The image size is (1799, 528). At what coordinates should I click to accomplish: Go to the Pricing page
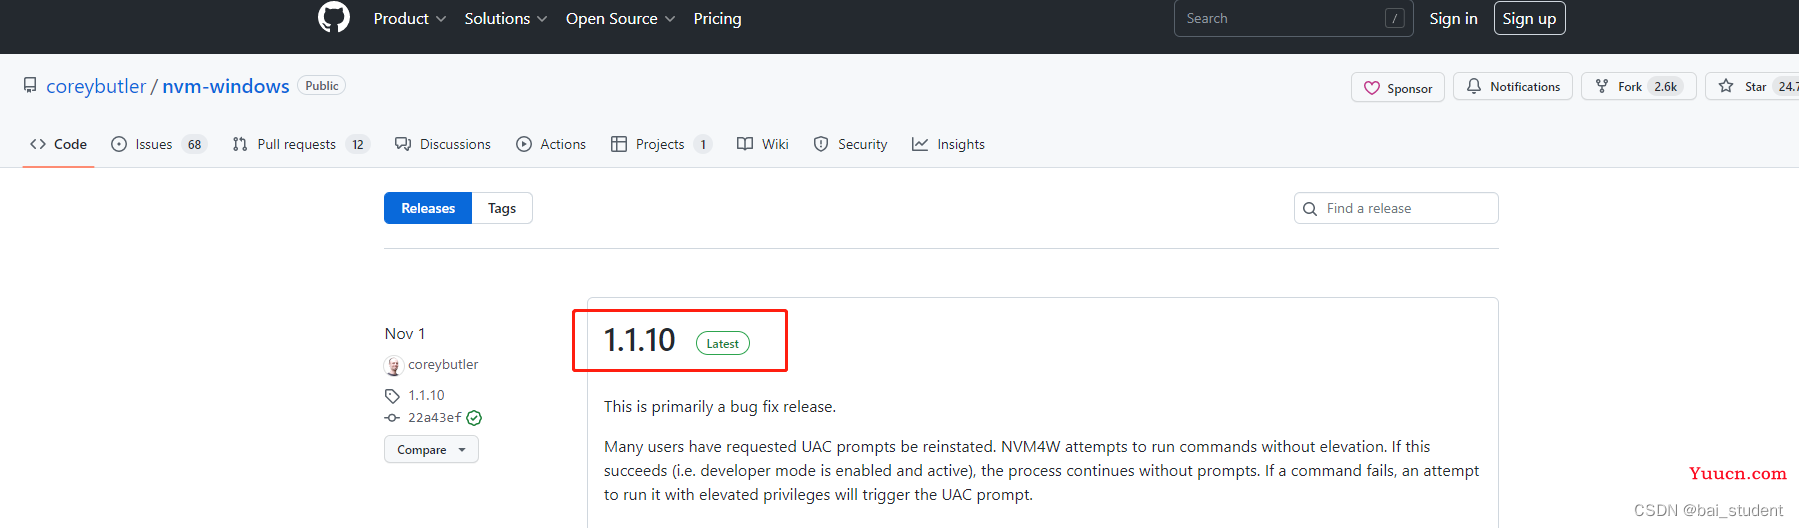[717, 19]
